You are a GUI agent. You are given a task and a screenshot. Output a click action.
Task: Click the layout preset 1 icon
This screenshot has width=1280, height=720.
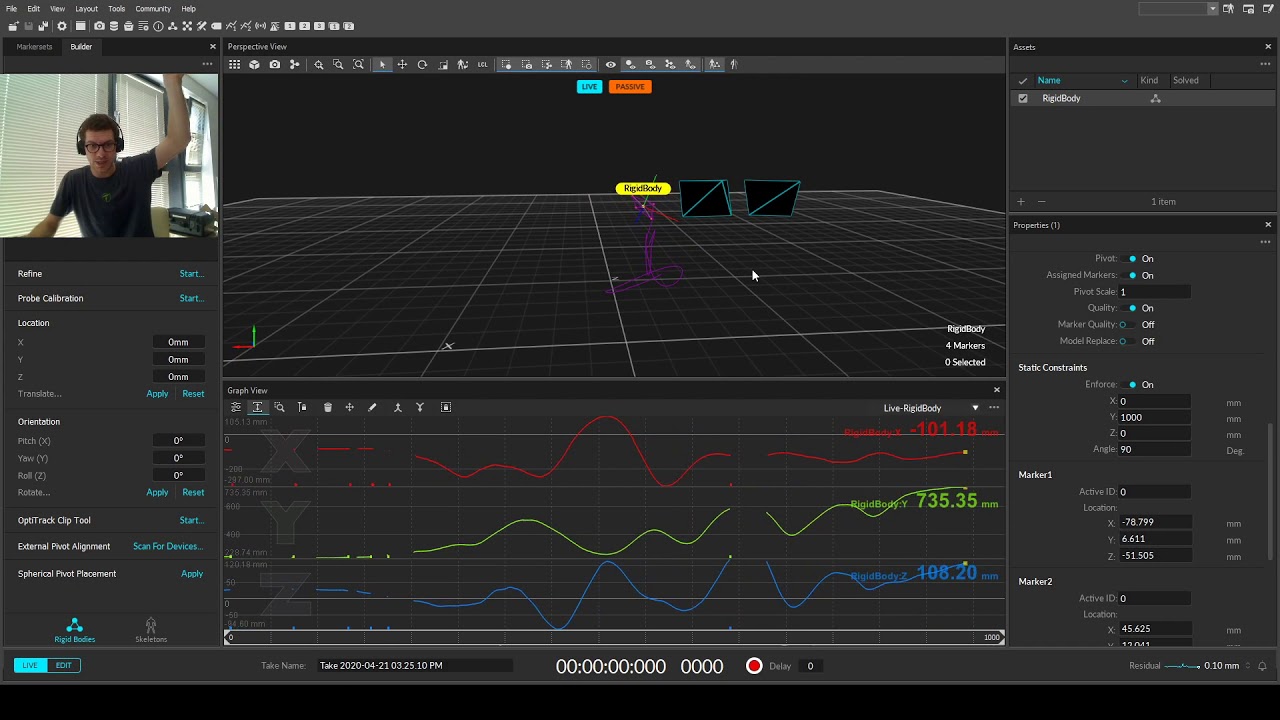[x=289, y=26]
